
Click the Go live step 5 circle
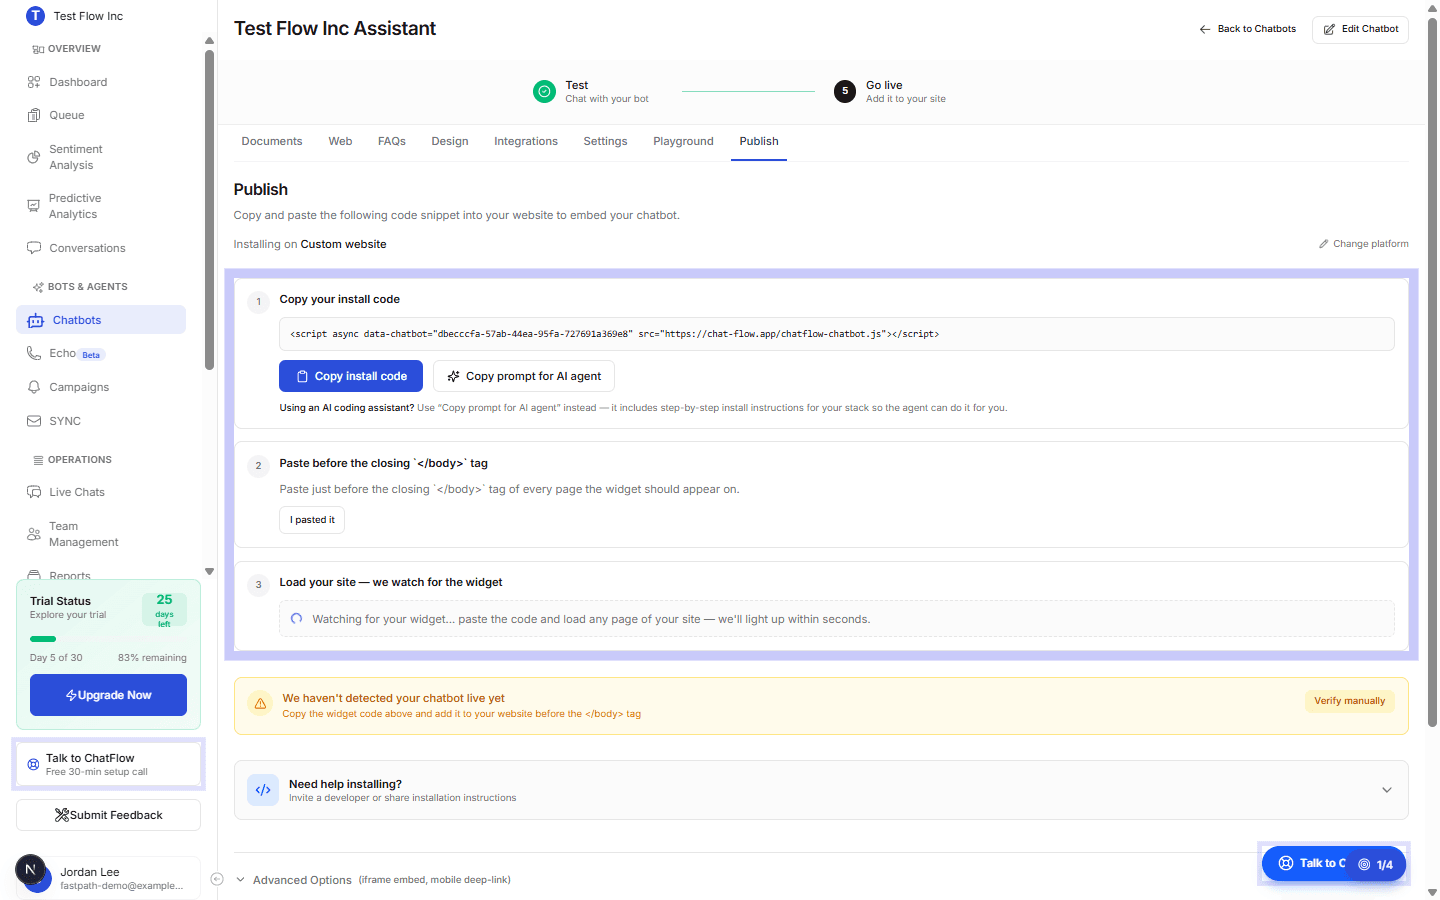(845, 92)
